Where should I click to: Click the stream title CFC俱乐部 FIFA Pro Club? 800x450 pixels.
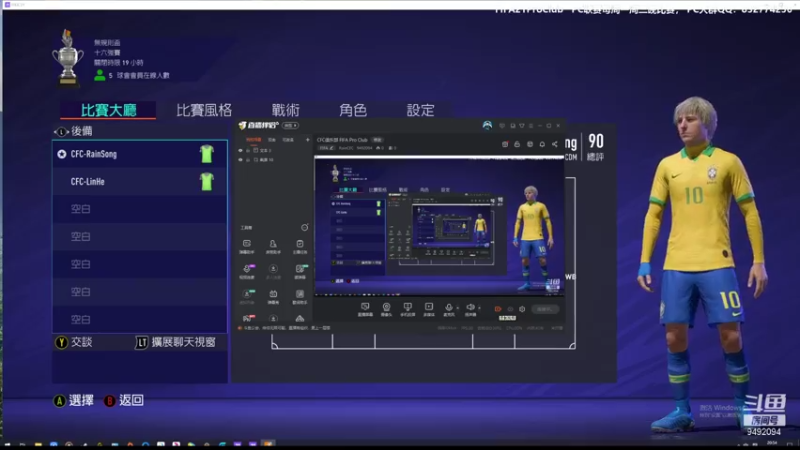(342, 140)
